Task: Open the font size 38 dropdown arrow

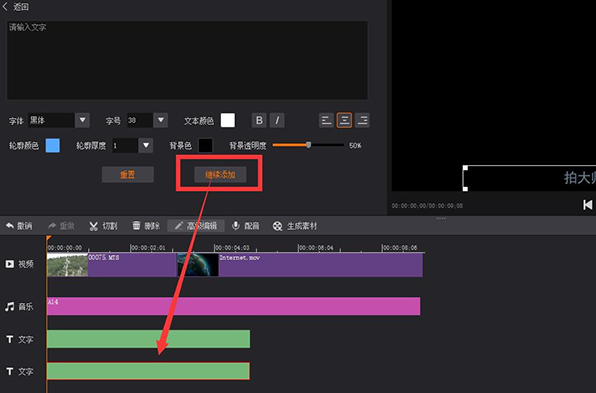Action: click(160, 120)
